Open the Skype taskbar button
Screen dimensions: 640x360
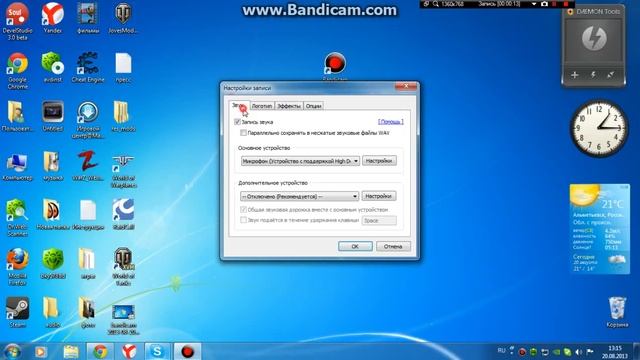[157, 351]
